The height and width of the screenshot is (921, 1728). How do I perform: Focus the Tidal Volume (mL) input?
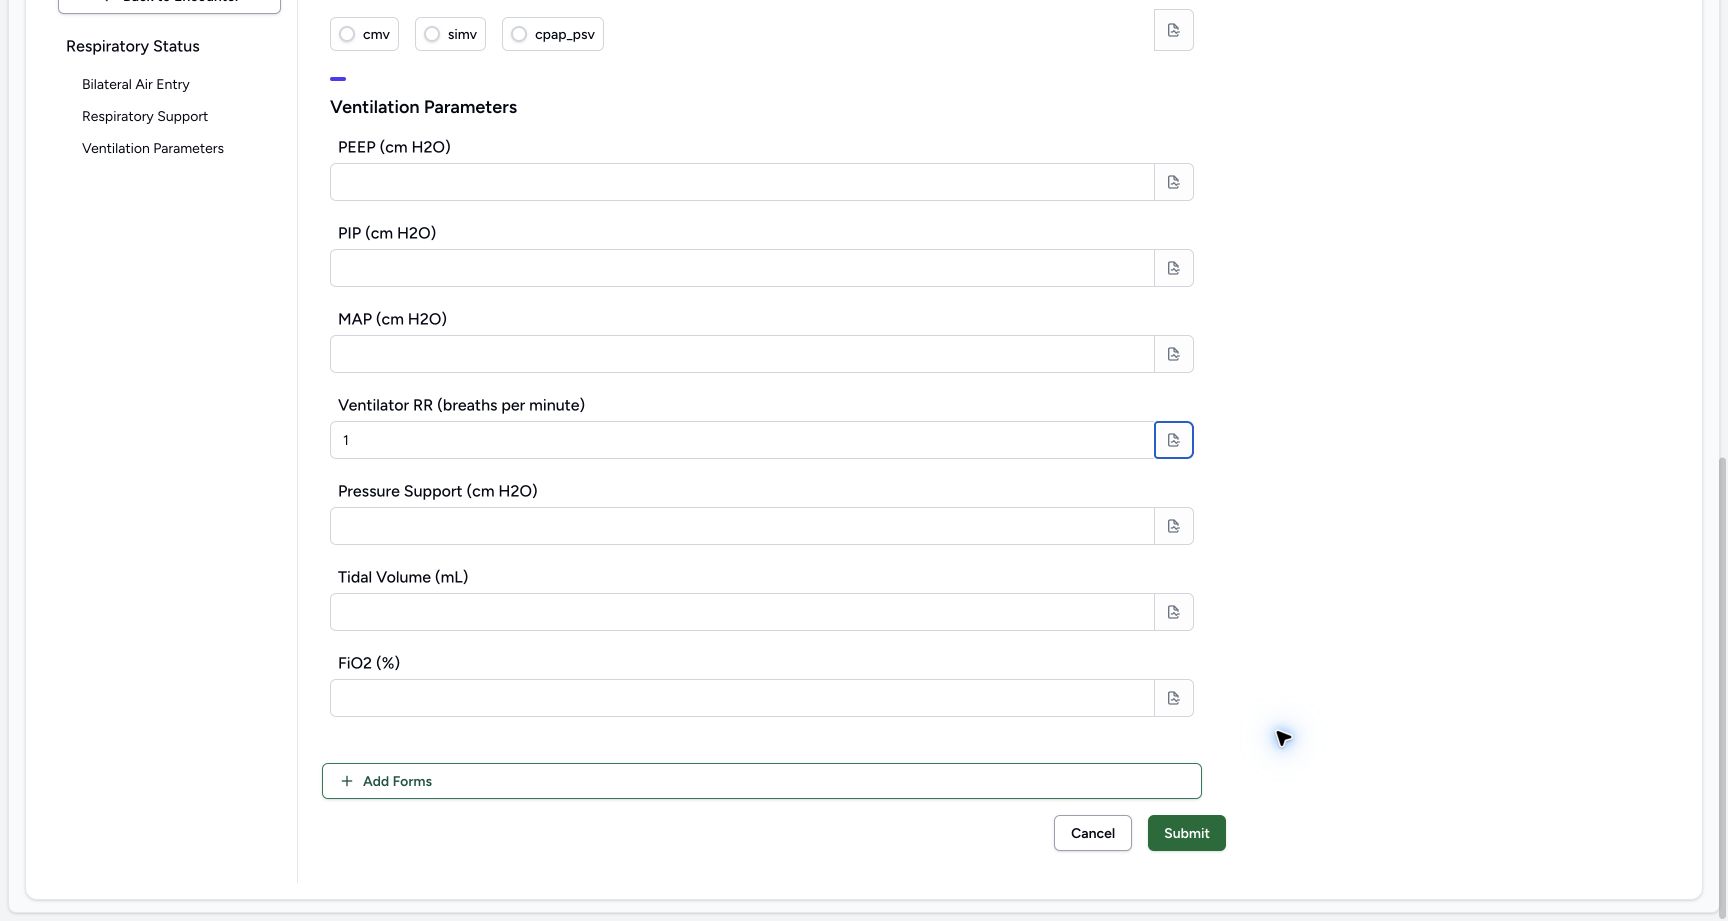[742, 612]
